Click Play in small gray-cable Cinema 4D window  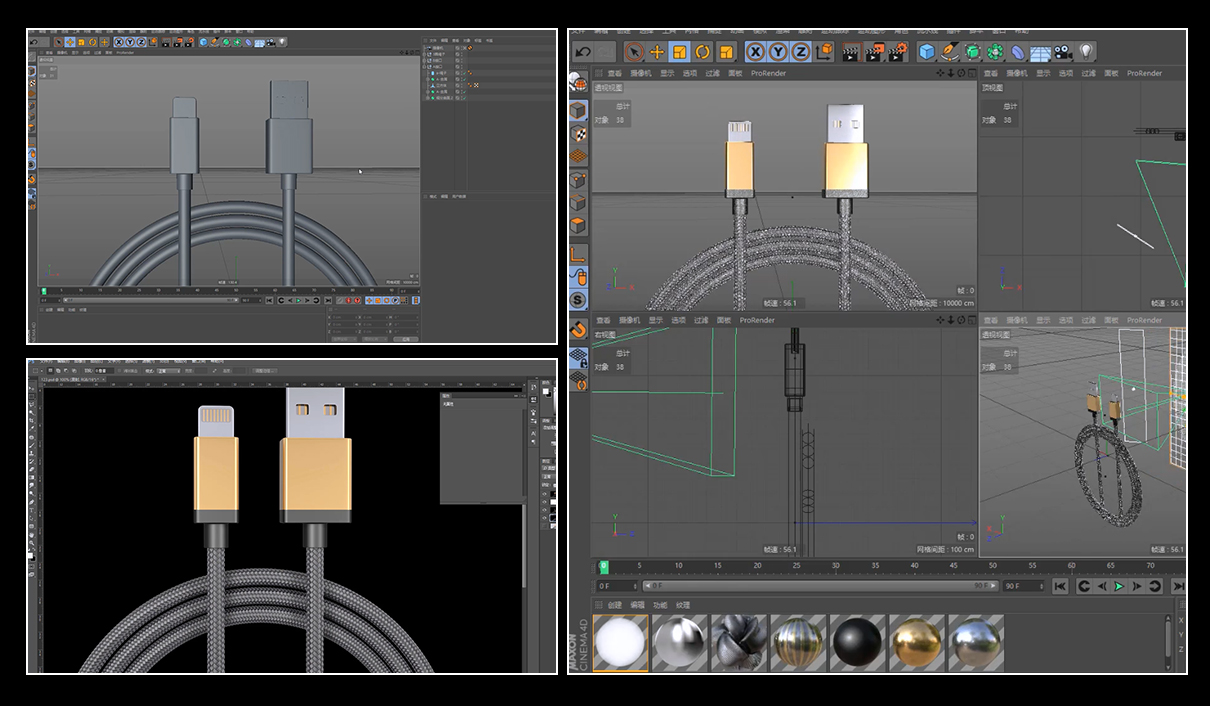click(298, 300)
